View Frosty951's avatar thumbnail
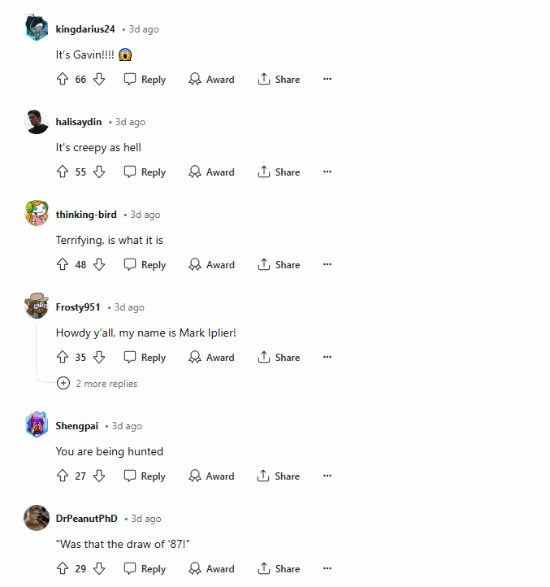Viewport: 550px width, 587px height. [37, 306]
